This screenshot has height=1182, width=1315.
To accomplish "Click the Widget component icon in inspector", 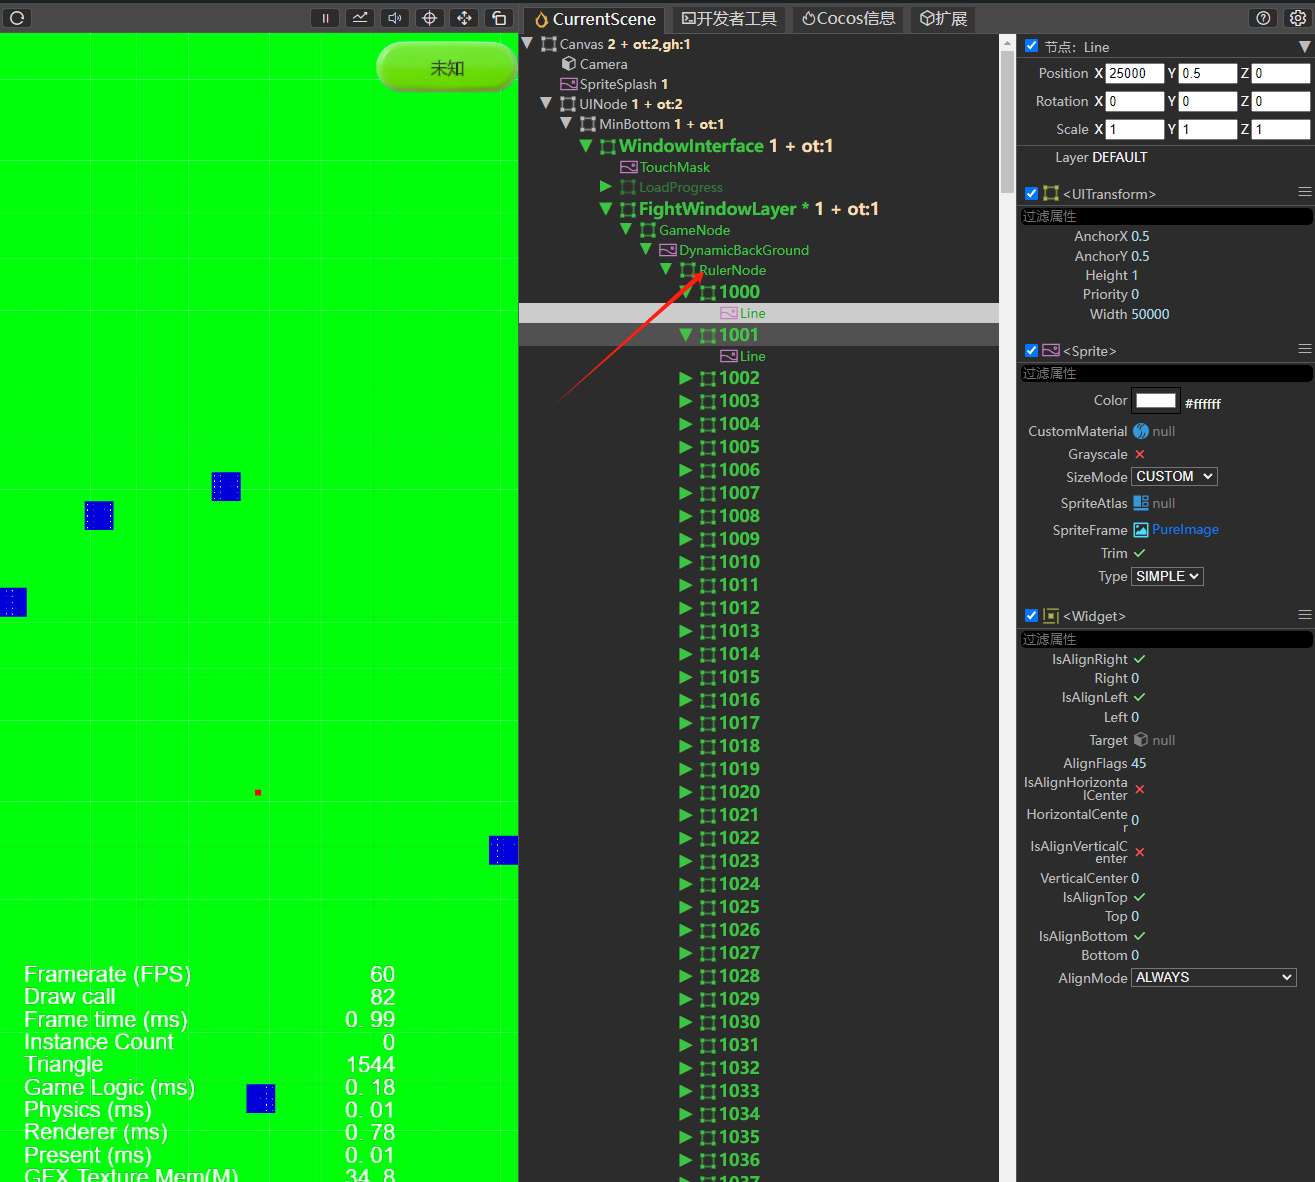I will pos(1051,616).
